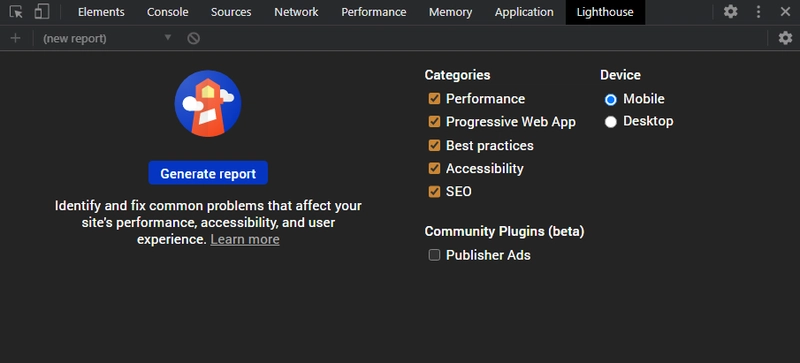The height and width of the screenshot is (363, 800).
Task: Select the Mobile device radio button
Action: (x=611, y=99)
